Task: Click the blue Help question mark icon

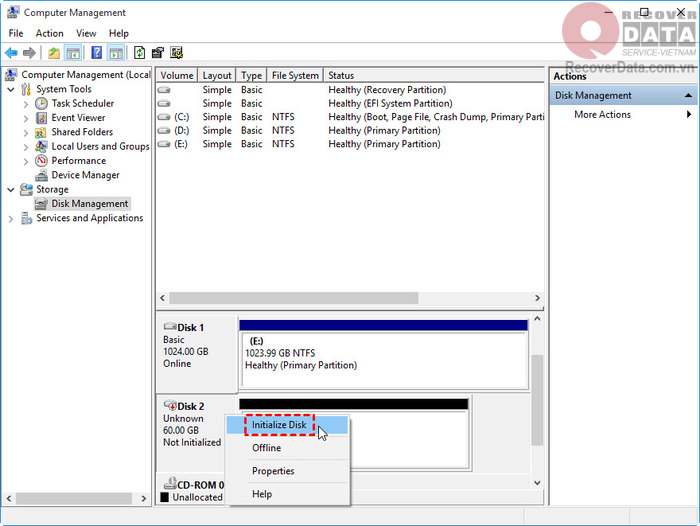Action: (x=97, y=53)
